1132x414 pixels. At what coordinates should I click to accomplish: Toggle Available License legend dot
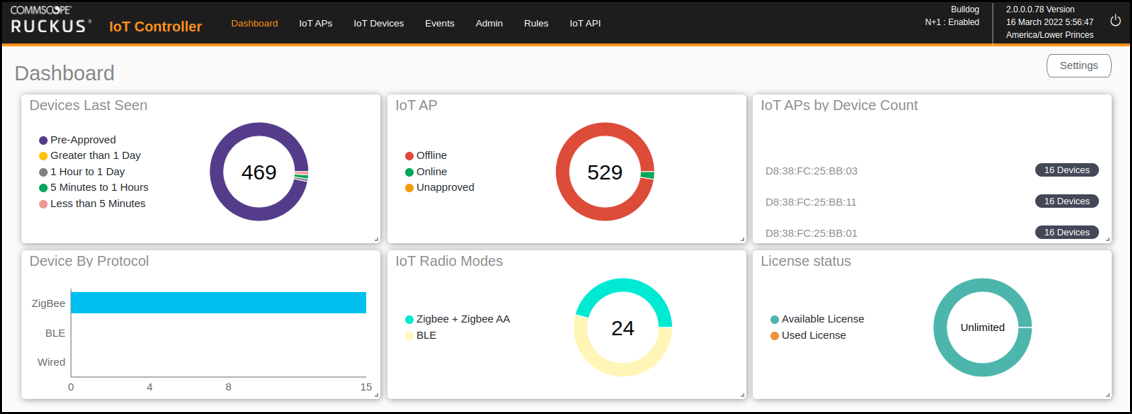coord(775,319)
